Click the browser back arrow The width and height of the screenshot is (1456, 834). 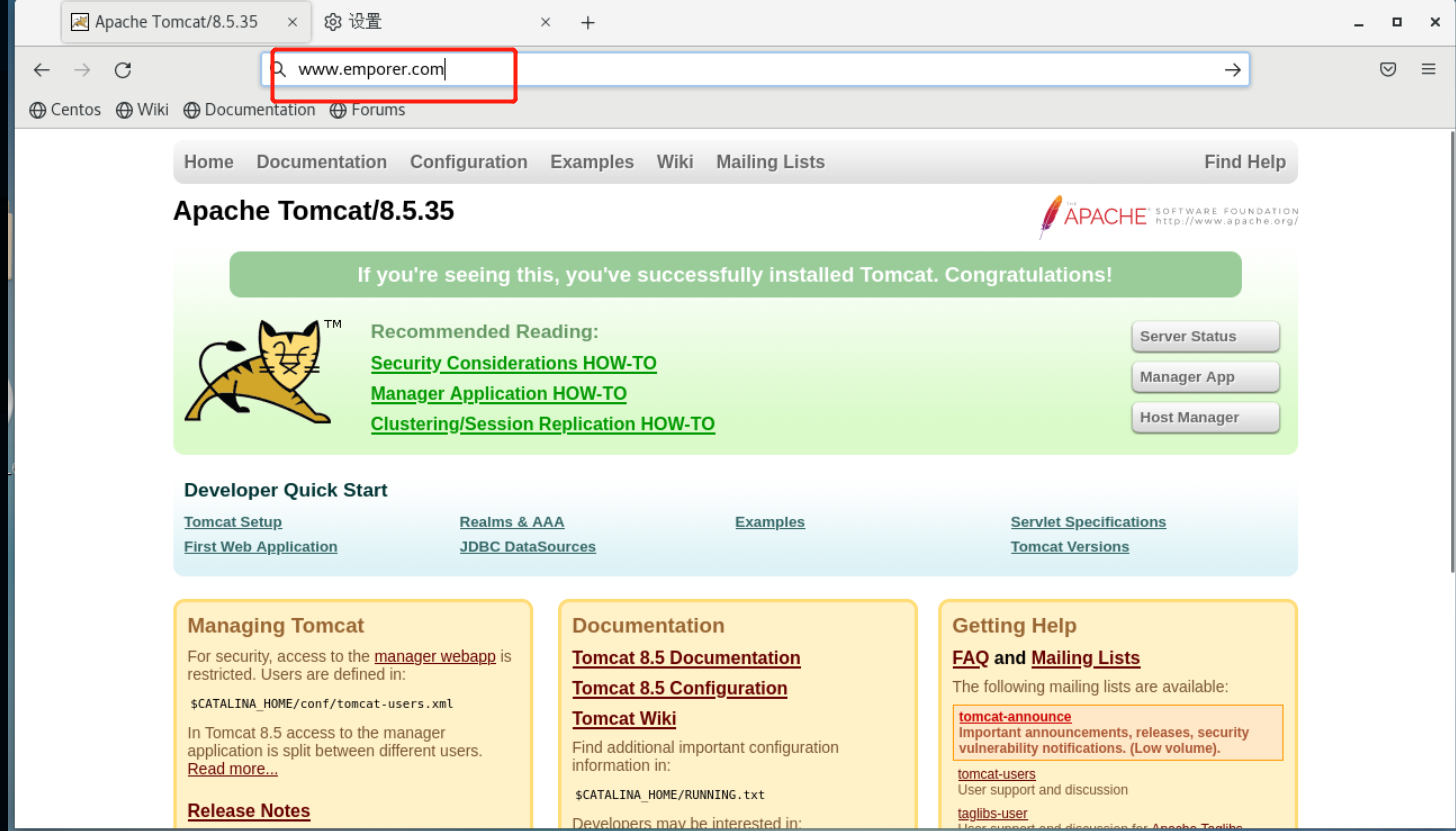coord(41,70)
